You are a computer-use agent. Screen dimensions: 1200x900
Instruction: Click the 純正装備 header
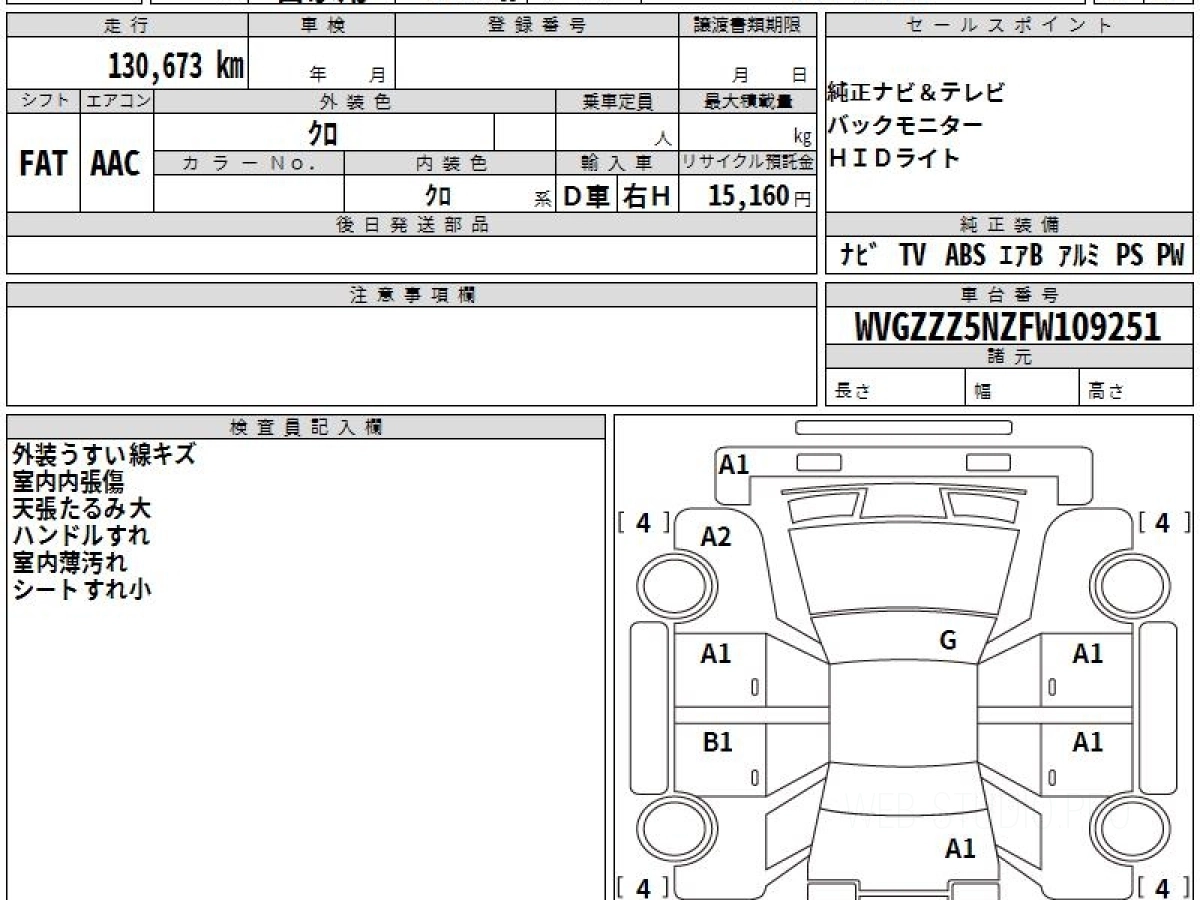click(1010, 225)
